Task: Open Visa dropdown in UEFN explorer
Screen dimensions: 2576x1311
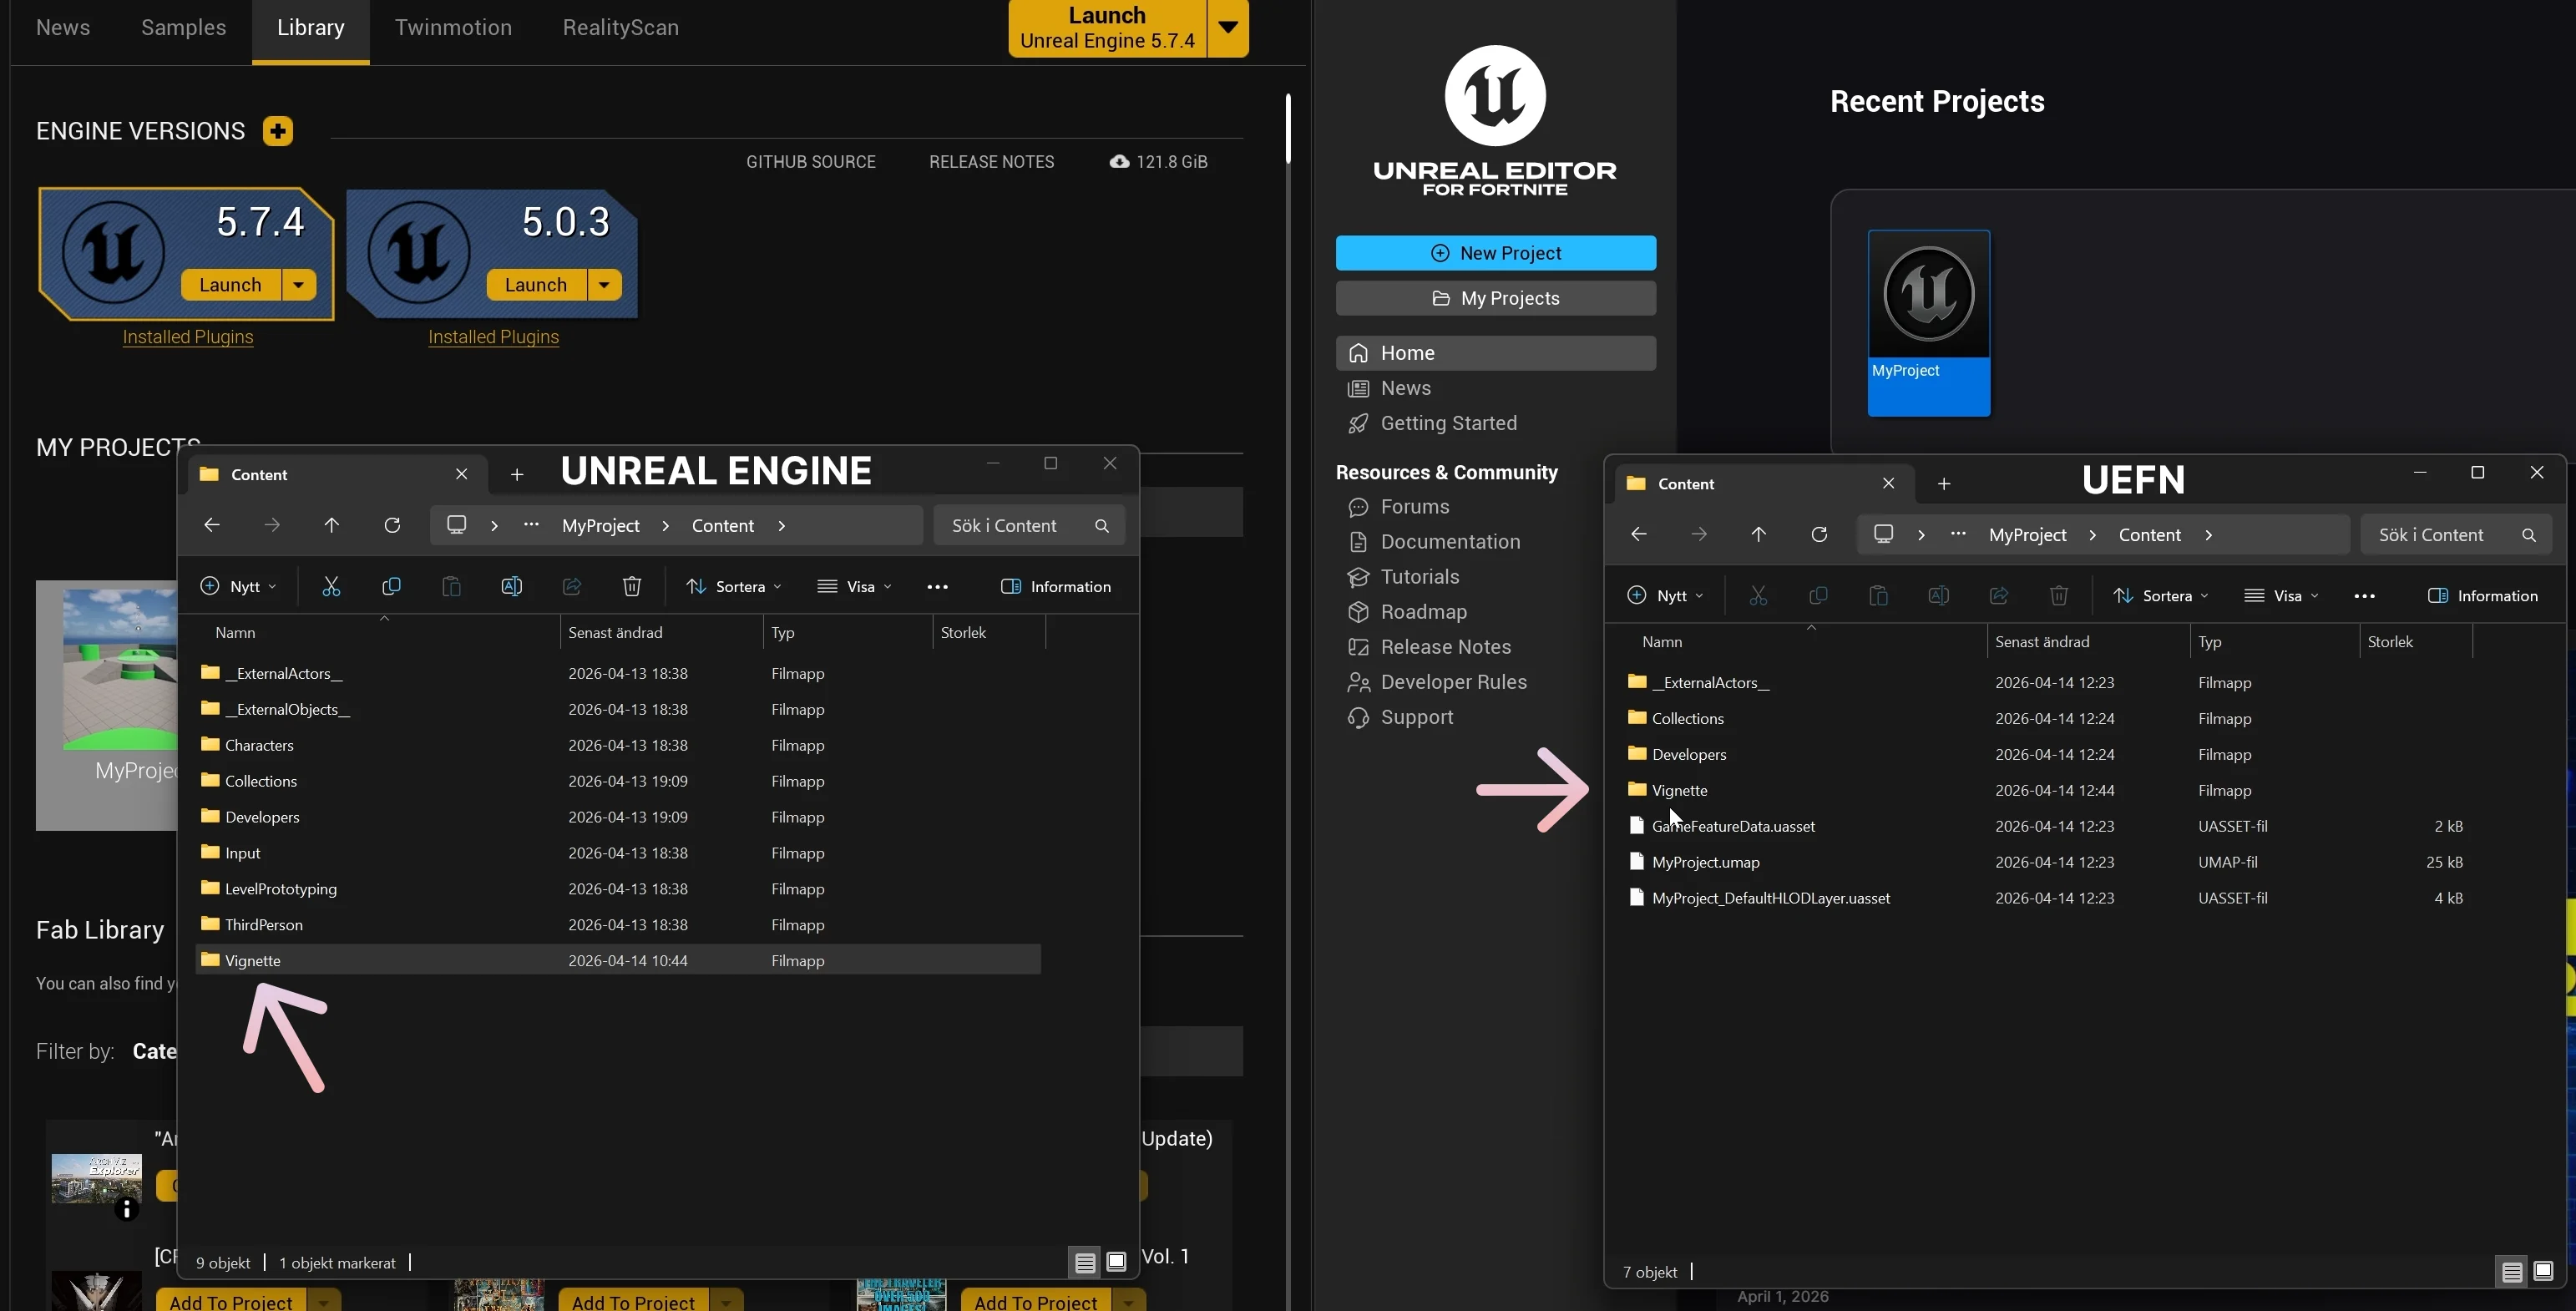Action: click(x=2281, y=596)
